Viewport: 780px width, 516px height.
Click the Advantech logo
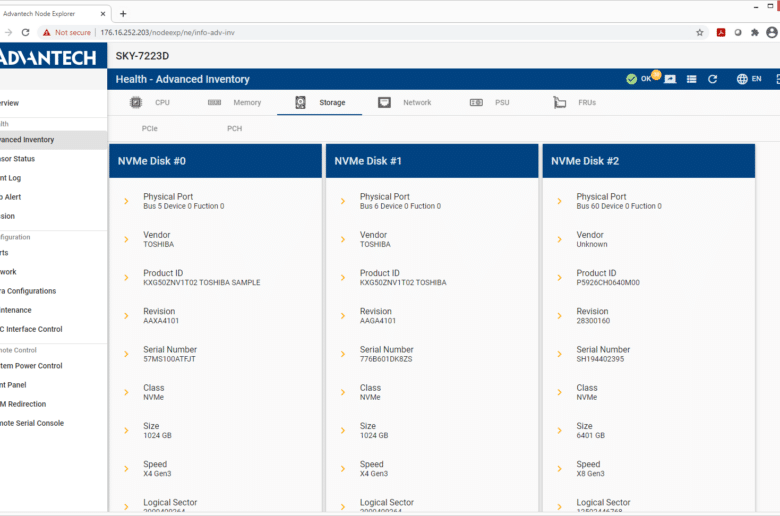coord(49,57)
